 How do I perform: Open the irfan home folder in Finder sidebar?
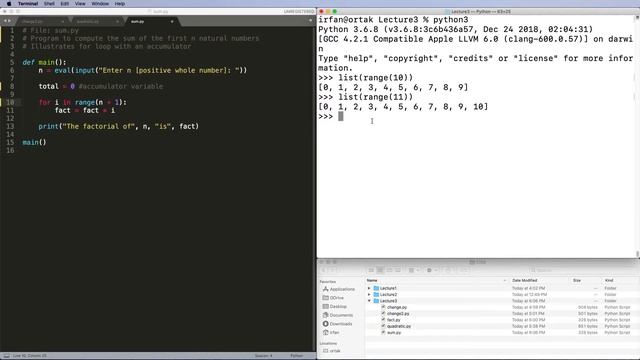(331, 333)
